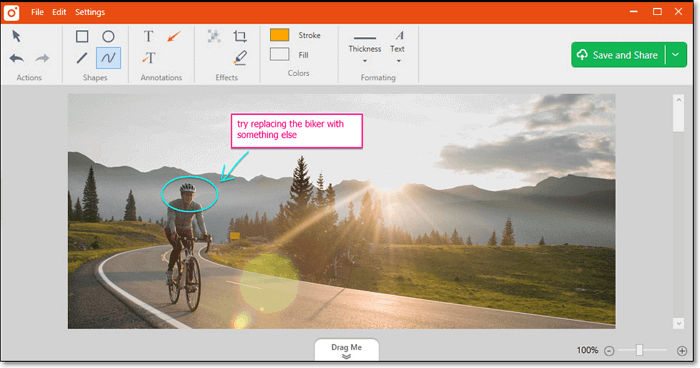Viewport: 700px width, 368px height.
Task: Open the Settings menu
Action: 90,12
